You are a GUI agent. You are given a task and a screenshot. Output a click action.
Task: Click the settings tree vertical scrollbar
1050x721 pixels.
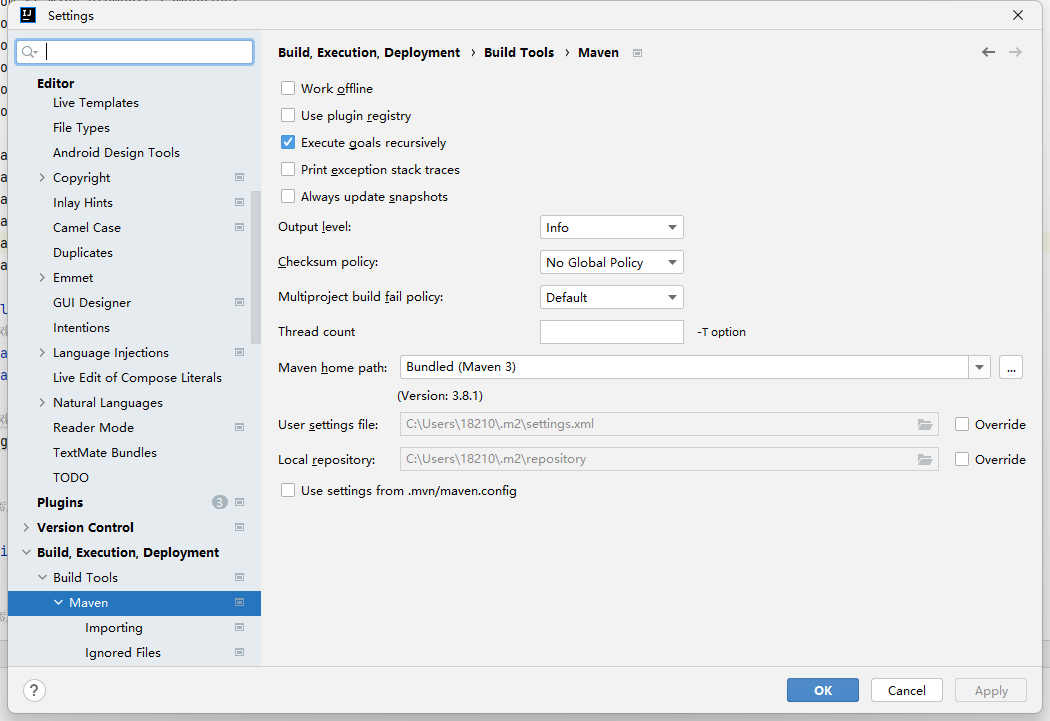(255, 268)
